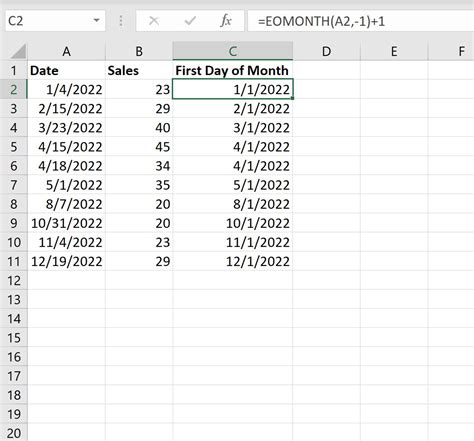The height and width of the screenshot is (441, 474).
Task: Open the Name Box dropdown arrow
Action: (x=97, y=21)
